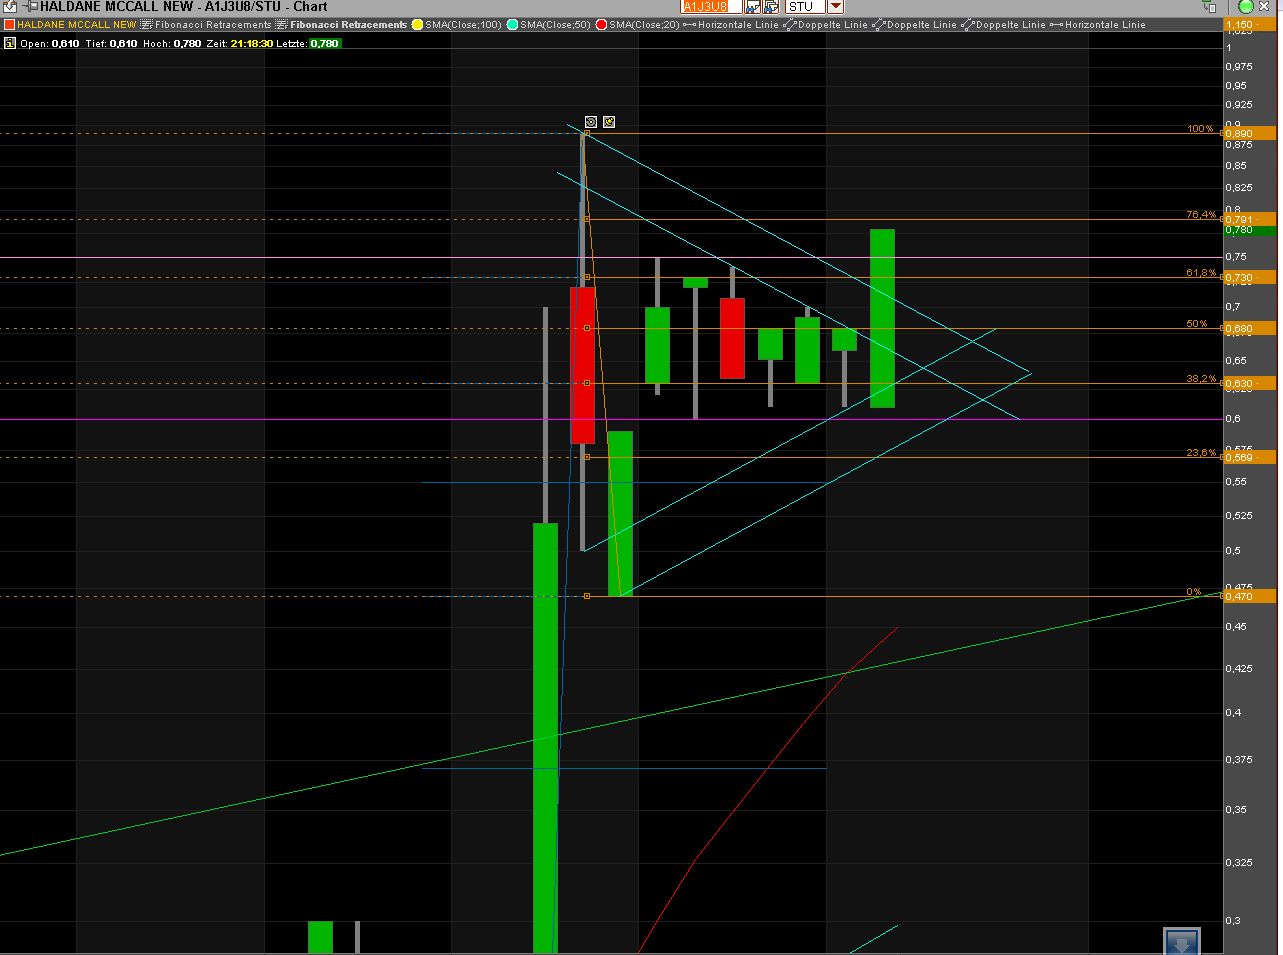Click the left marker icon above the chart peak
Image resolution: width=1283 pixels, height=955 pixels.
pos(590,122)
